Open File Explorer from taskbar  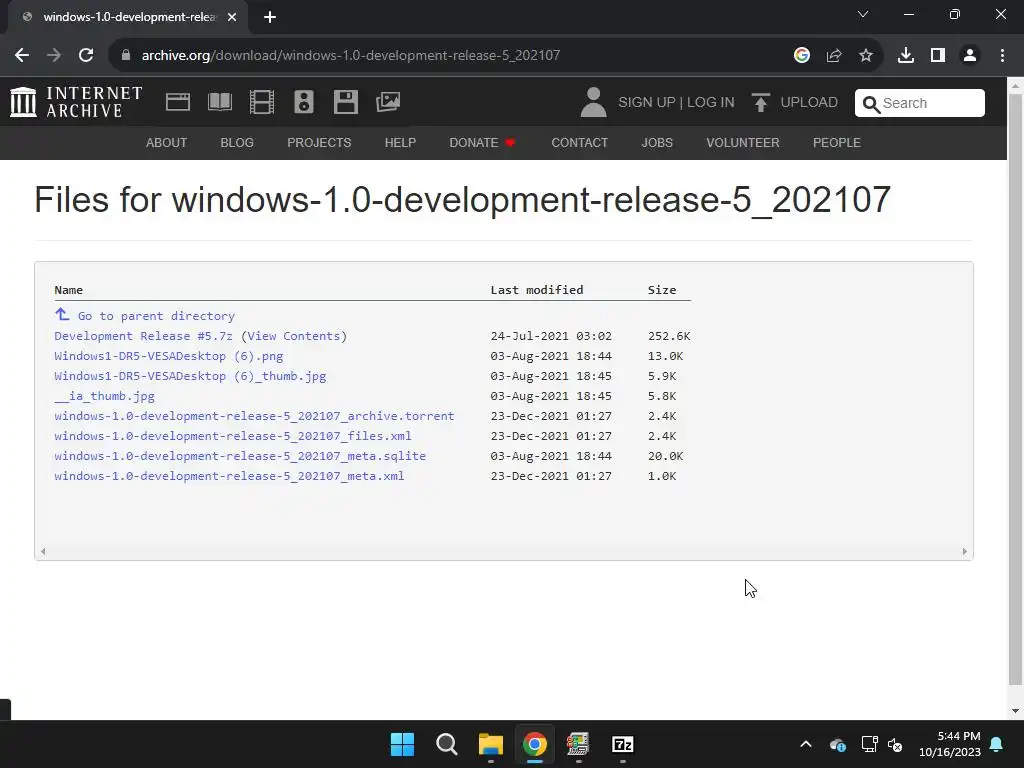pos(490,744)
